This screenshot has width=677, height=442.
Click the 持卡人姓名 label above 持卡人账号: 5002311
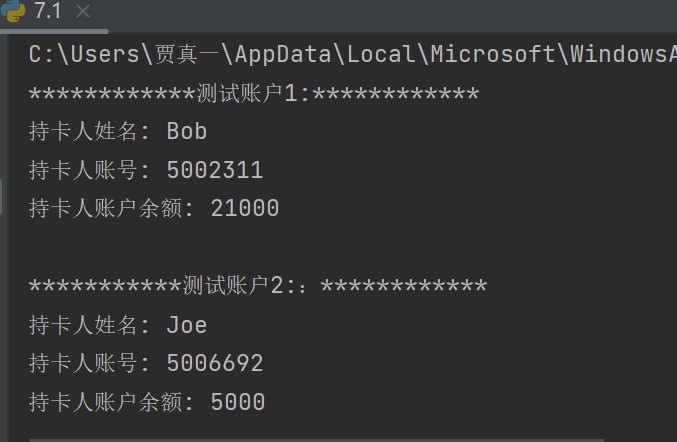[83, 131]
